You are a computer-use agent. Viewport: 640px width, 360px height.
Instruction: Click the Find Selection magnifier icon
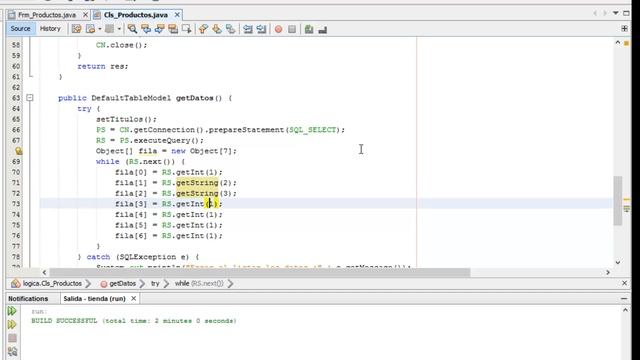132,29
